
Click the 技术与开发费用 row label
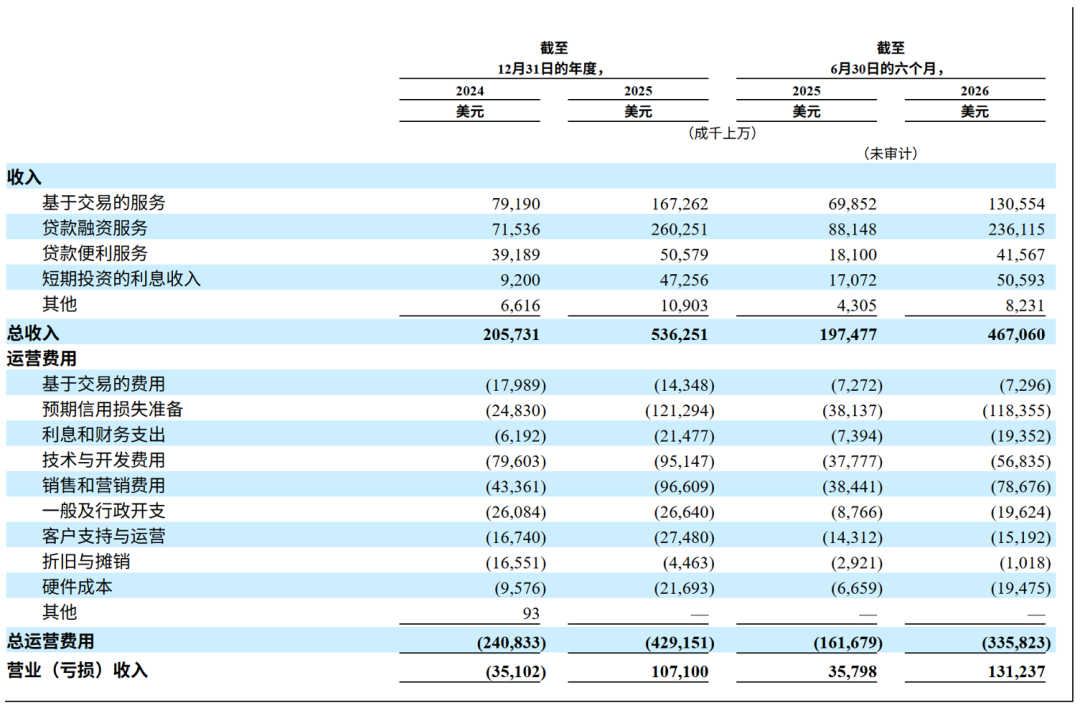coord(104,460)
